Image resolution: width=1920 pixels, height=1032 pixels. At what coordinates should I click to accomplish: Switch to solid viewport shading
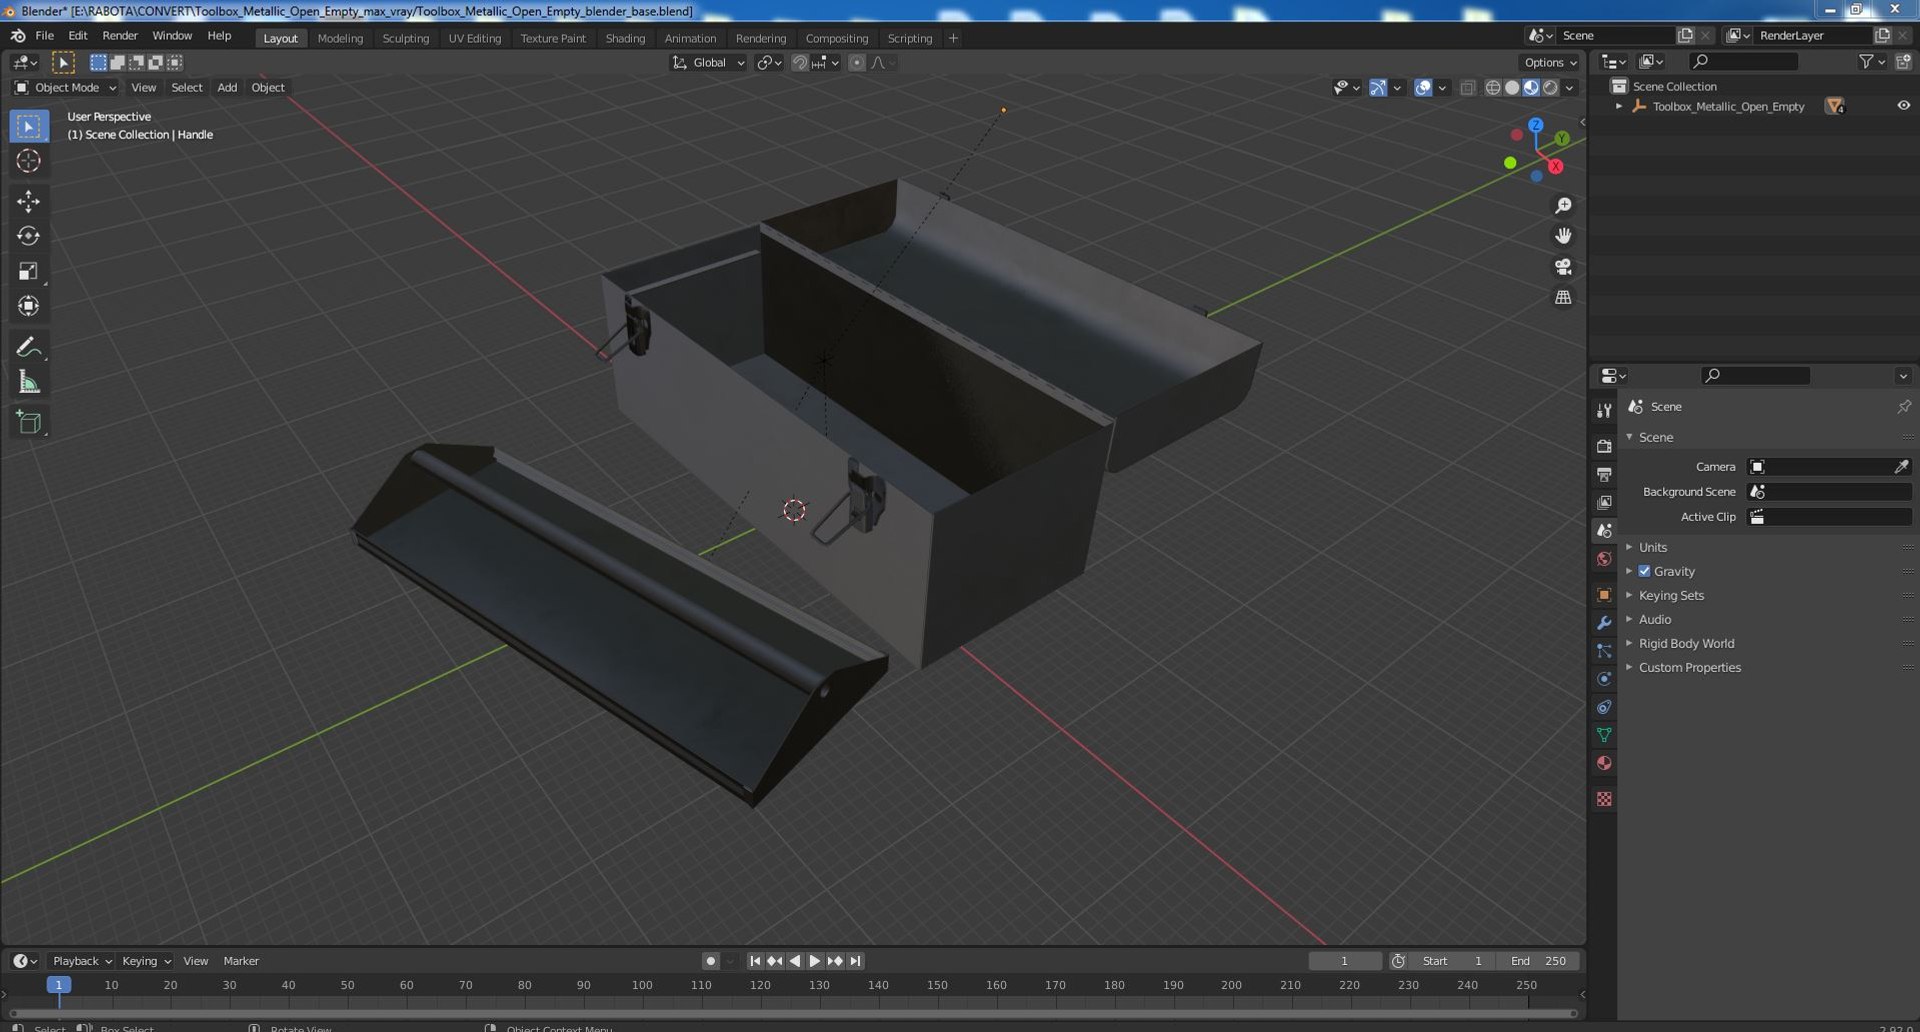click(1512, 88)
